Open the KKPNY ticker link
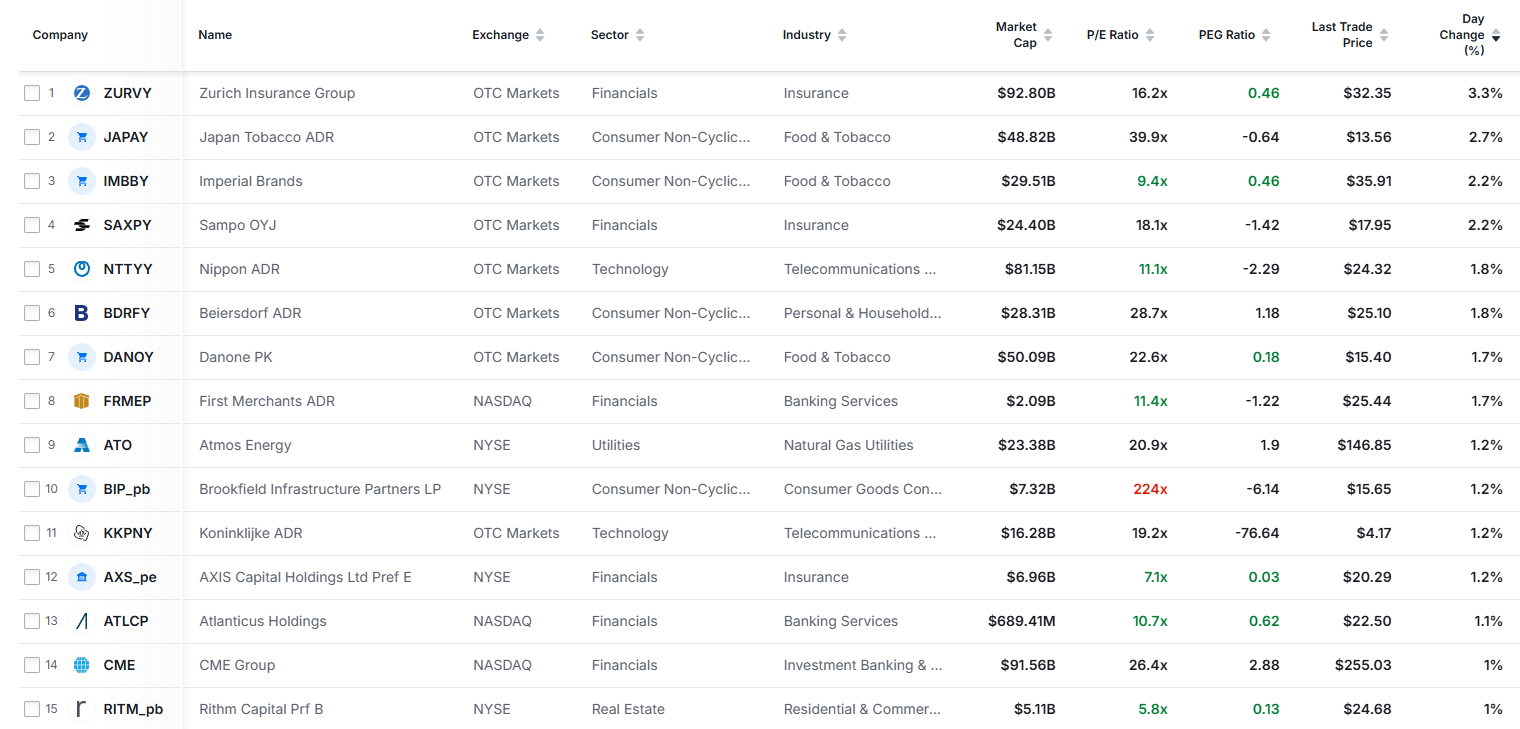Image resolution: width=1520 pixels, height=729 pixels. 128,533
